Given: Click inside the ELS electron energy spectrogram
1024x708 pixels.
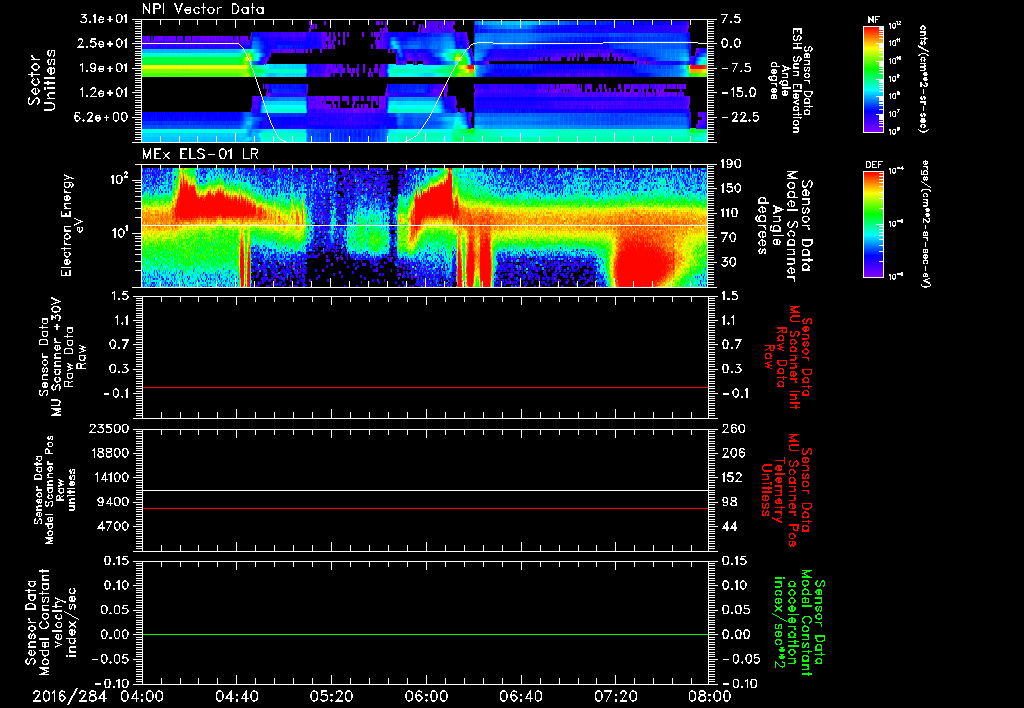Looking at the screenshot, I should point(424,227).
